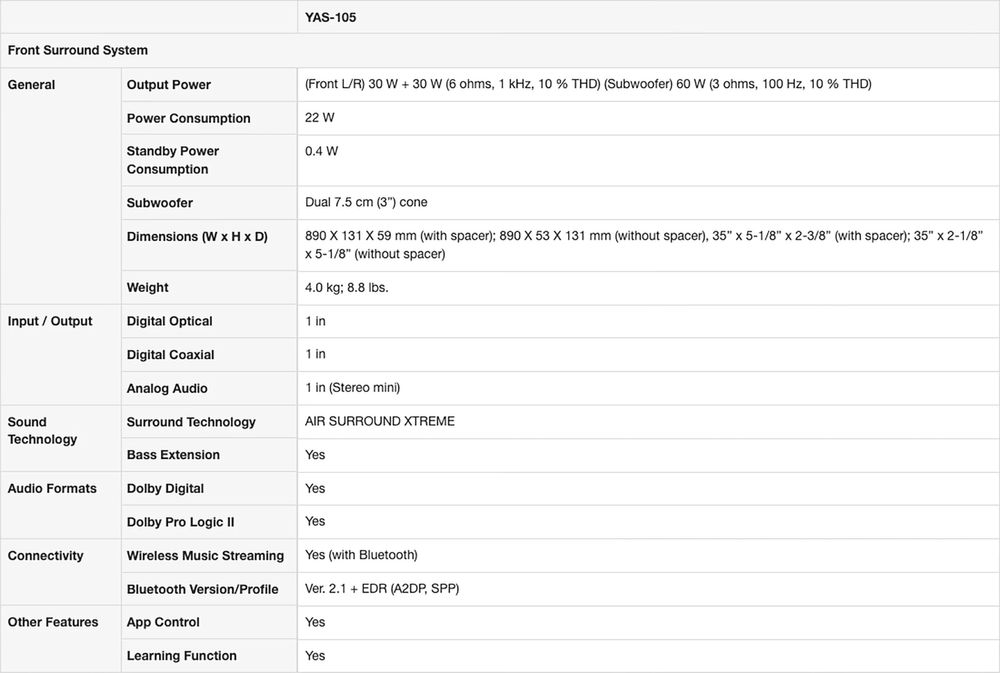This screenshot has height=673, width=1000.
Task: Click the 22 W power consumption value
Action: tap(320, 118)
